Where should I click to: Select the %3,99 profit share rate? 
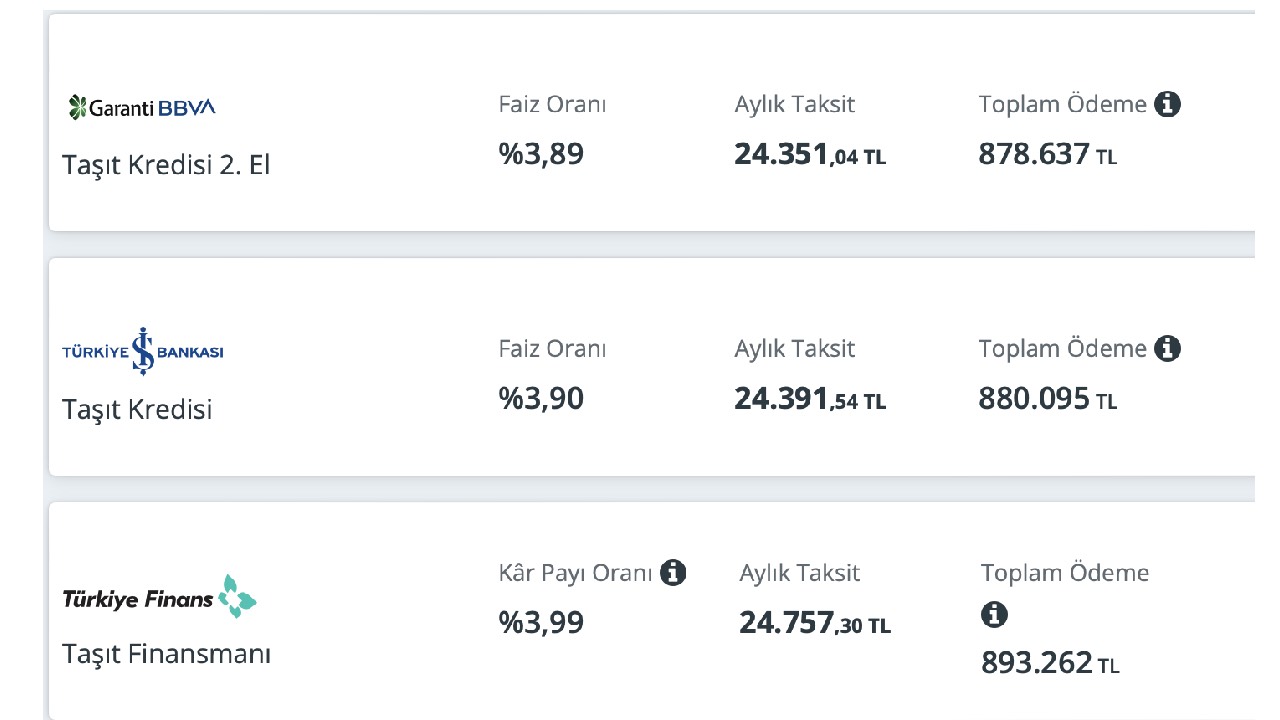coord(541,622)
